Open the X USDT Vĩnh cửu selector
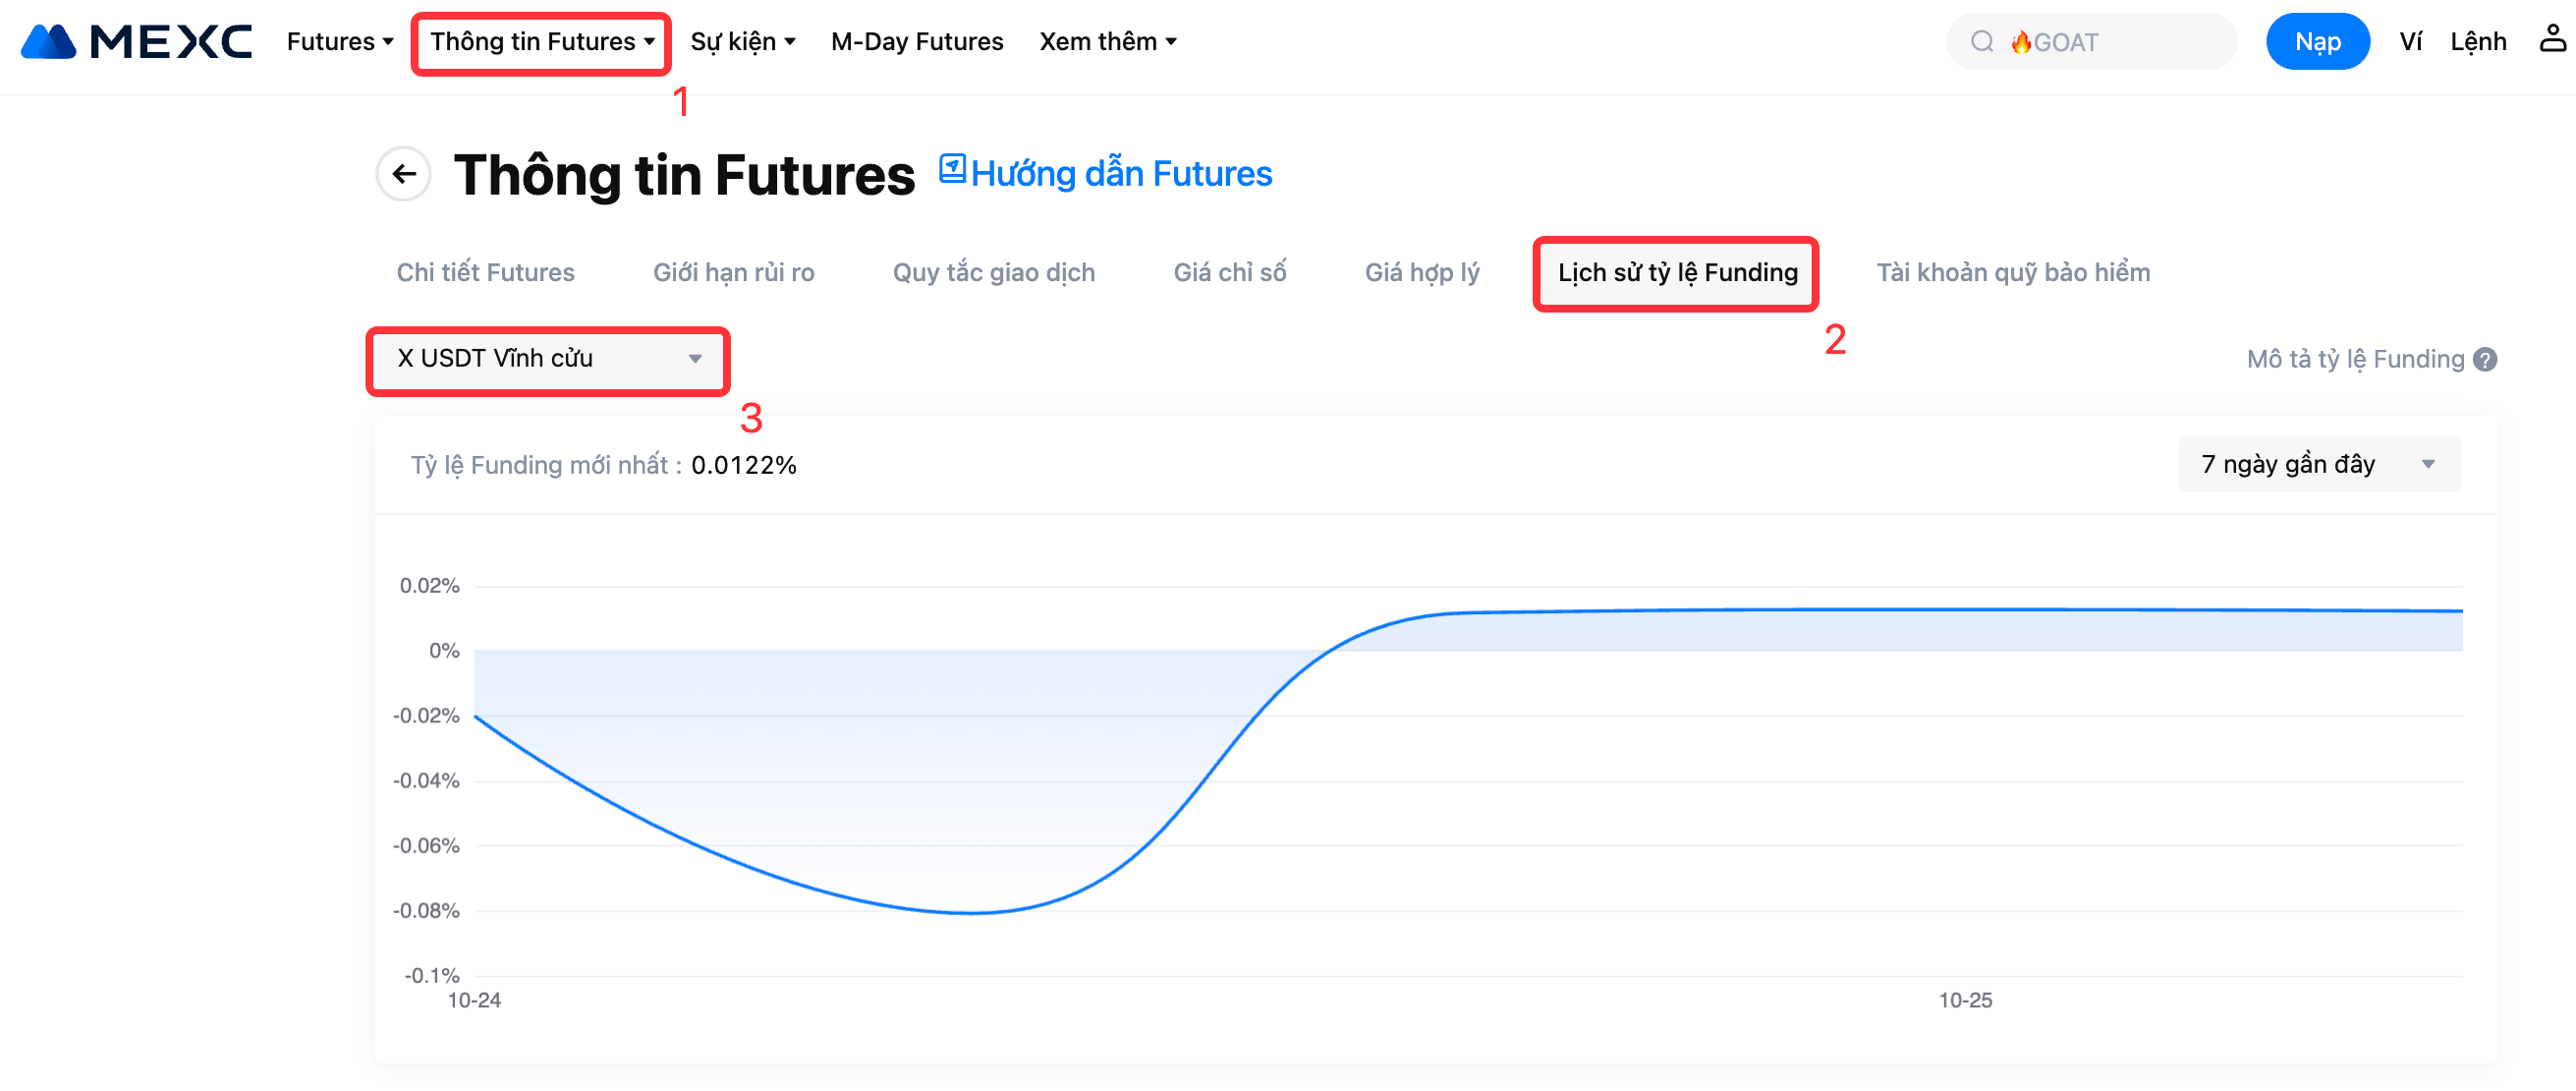The image size is (2576, 1091). (x=548, y=359)
